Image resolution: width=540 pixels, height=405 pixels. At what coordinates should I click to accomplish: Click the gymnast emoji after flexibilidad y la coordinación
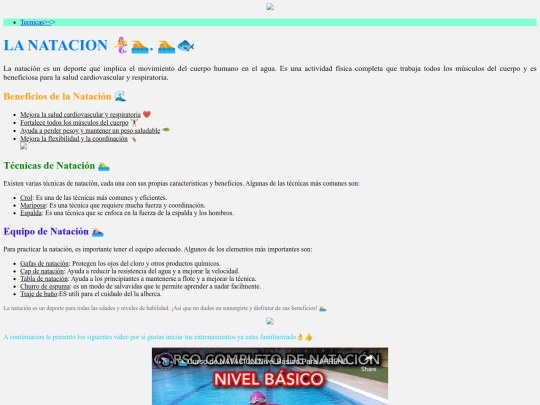click(133, 139)
